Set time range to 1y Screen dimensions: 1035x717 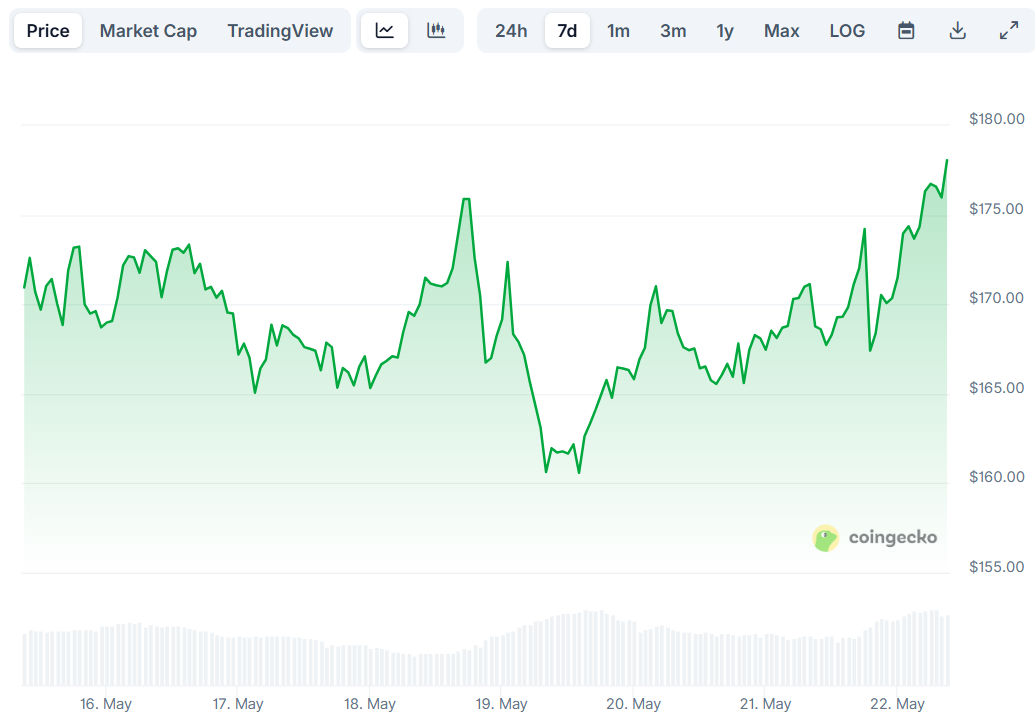pyautogui.click(x=725, y=30)
